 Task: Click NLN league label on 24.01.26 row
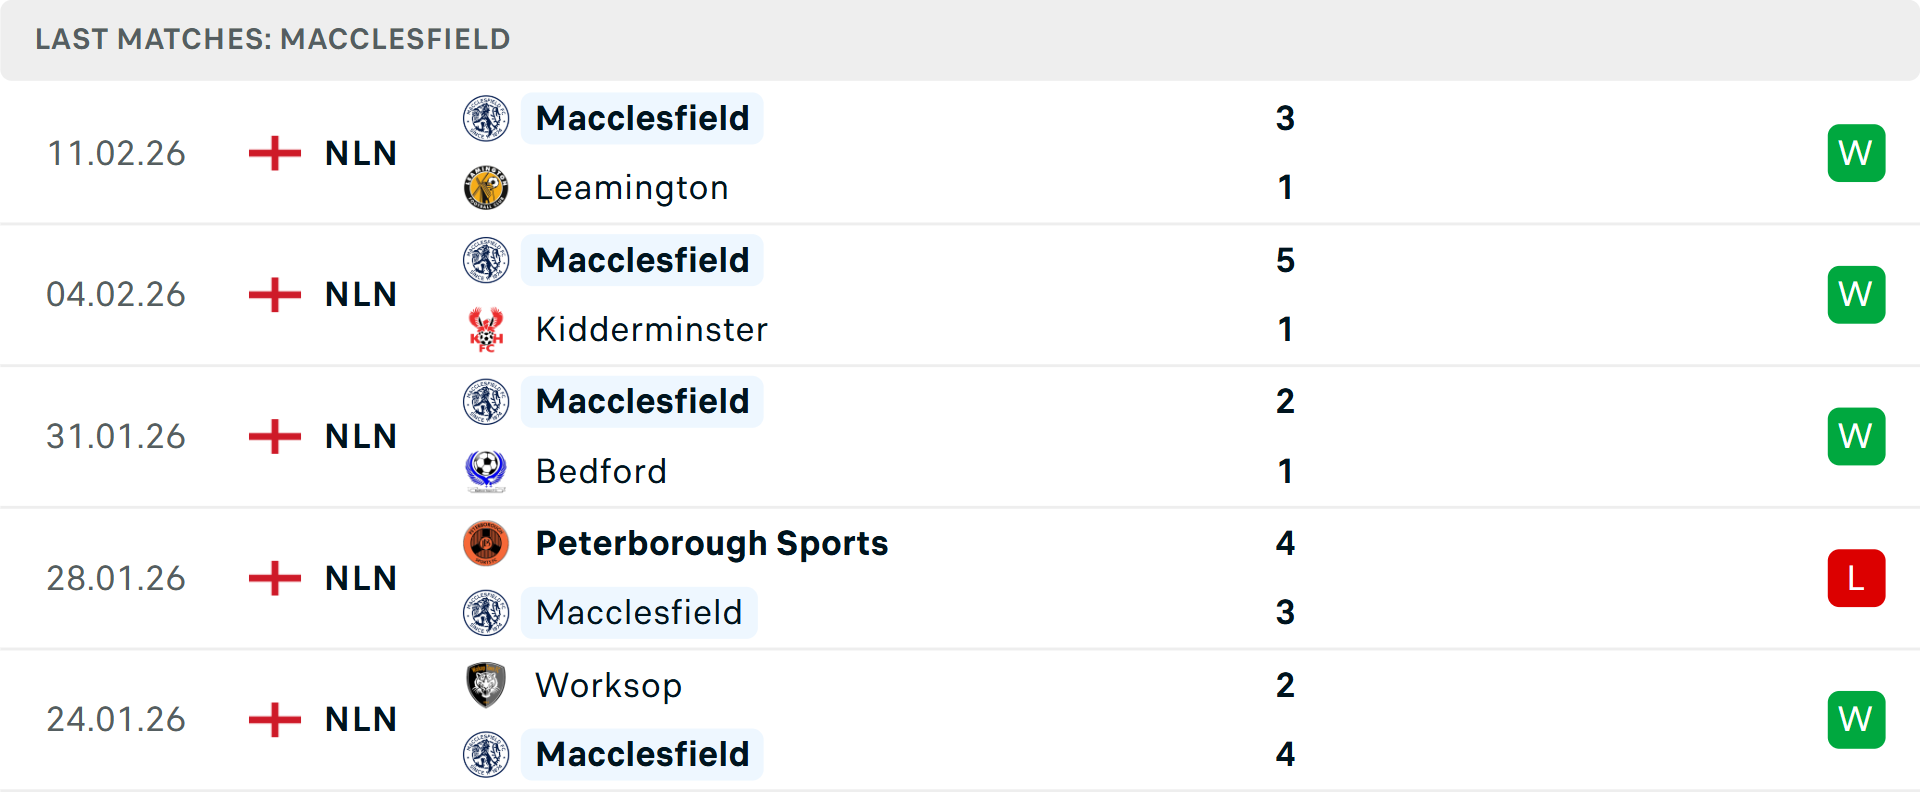pyautogui.click(x=361, y=719)
